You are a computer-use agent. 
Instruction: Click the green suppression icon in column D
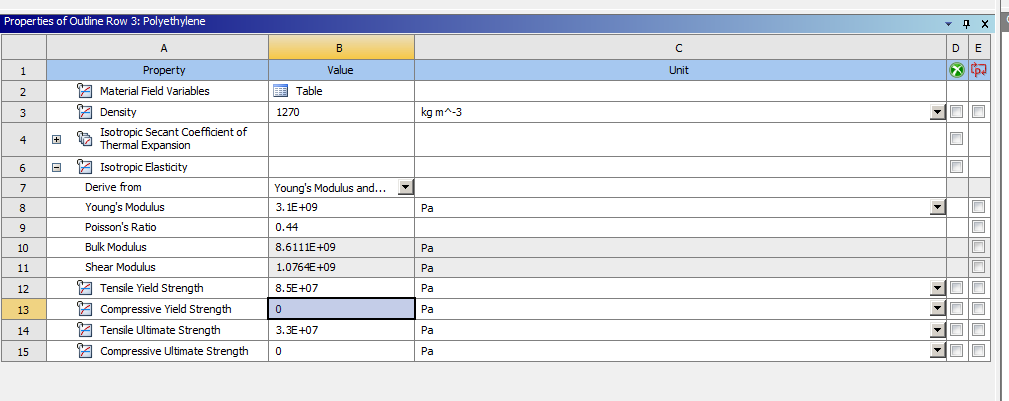(x=957, y=70)
